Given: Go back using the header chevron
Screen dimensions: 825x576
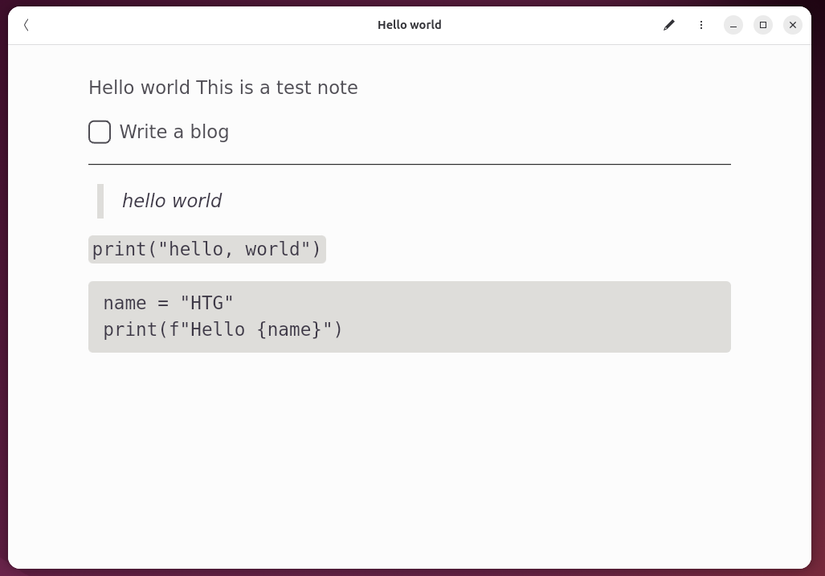Looking at the screenshot, I should [26, 25].
